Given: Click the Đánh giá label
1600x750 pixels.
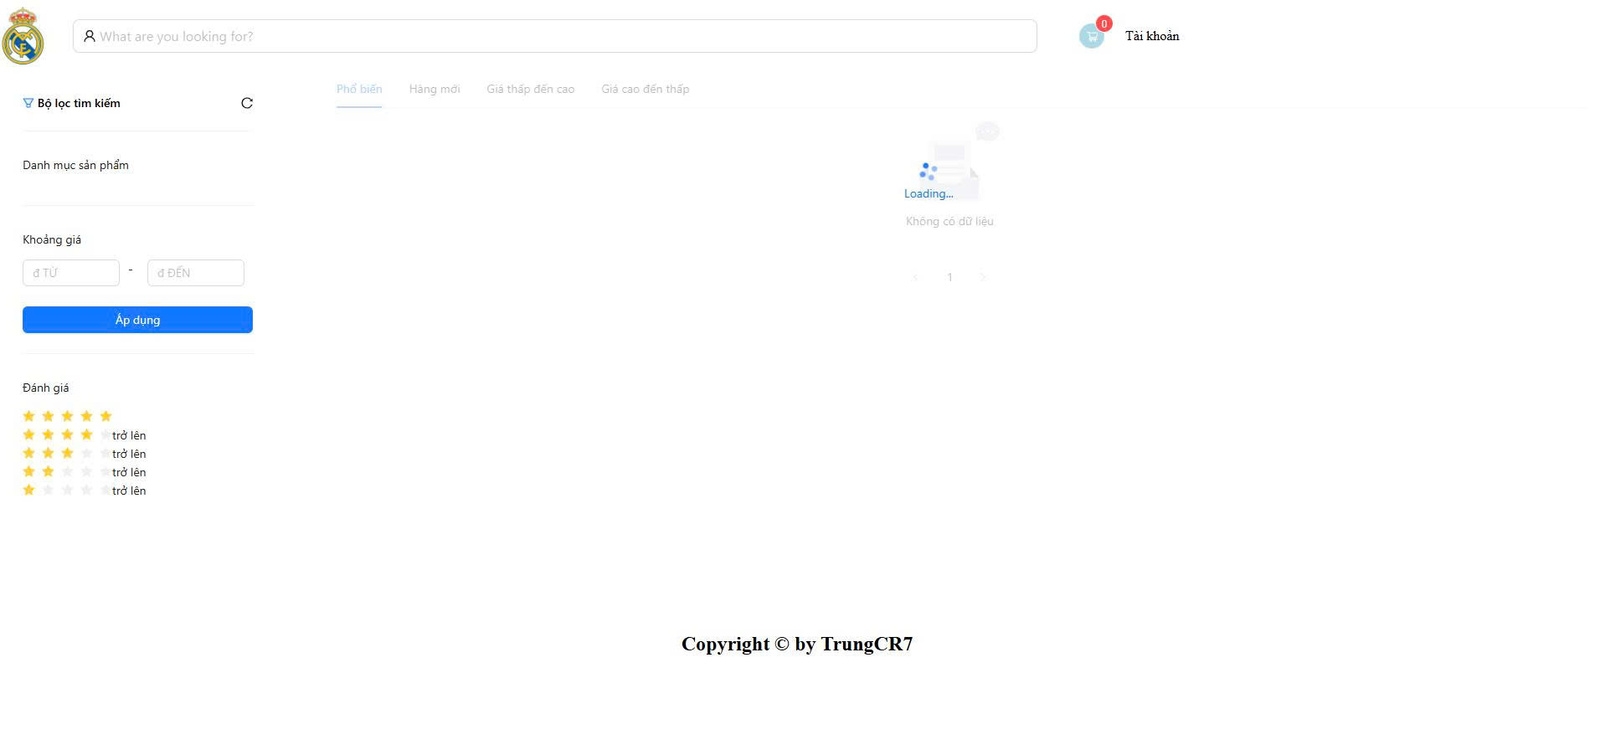Looking at the screenshot, I should [x=46, y=388].
